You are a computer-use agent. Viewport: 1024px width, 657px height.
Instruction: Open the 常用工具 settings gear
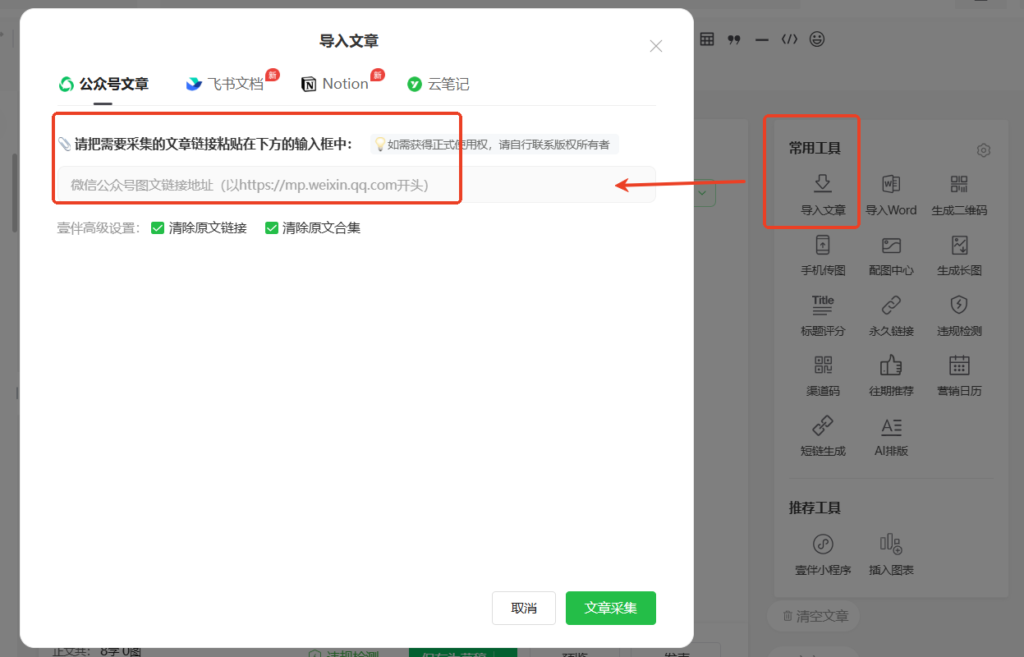click(984, 150)
